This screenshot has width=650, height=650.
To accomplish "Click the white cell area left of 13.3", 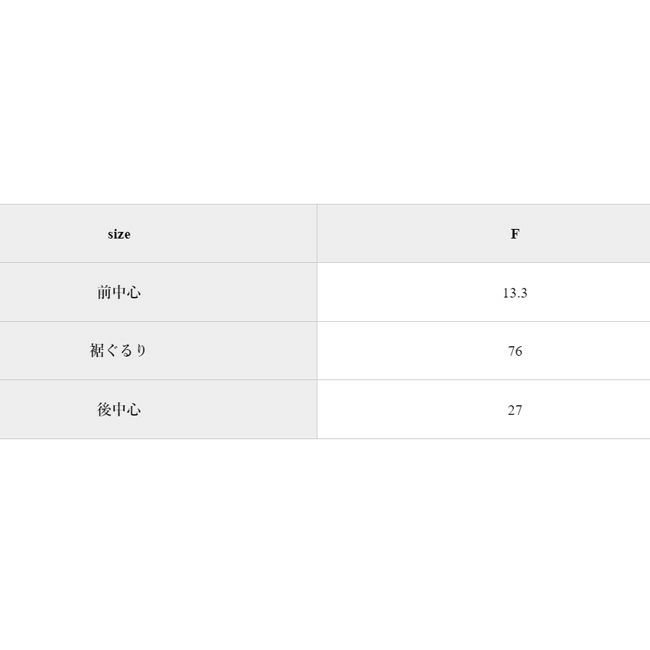I will pos(400,293).
